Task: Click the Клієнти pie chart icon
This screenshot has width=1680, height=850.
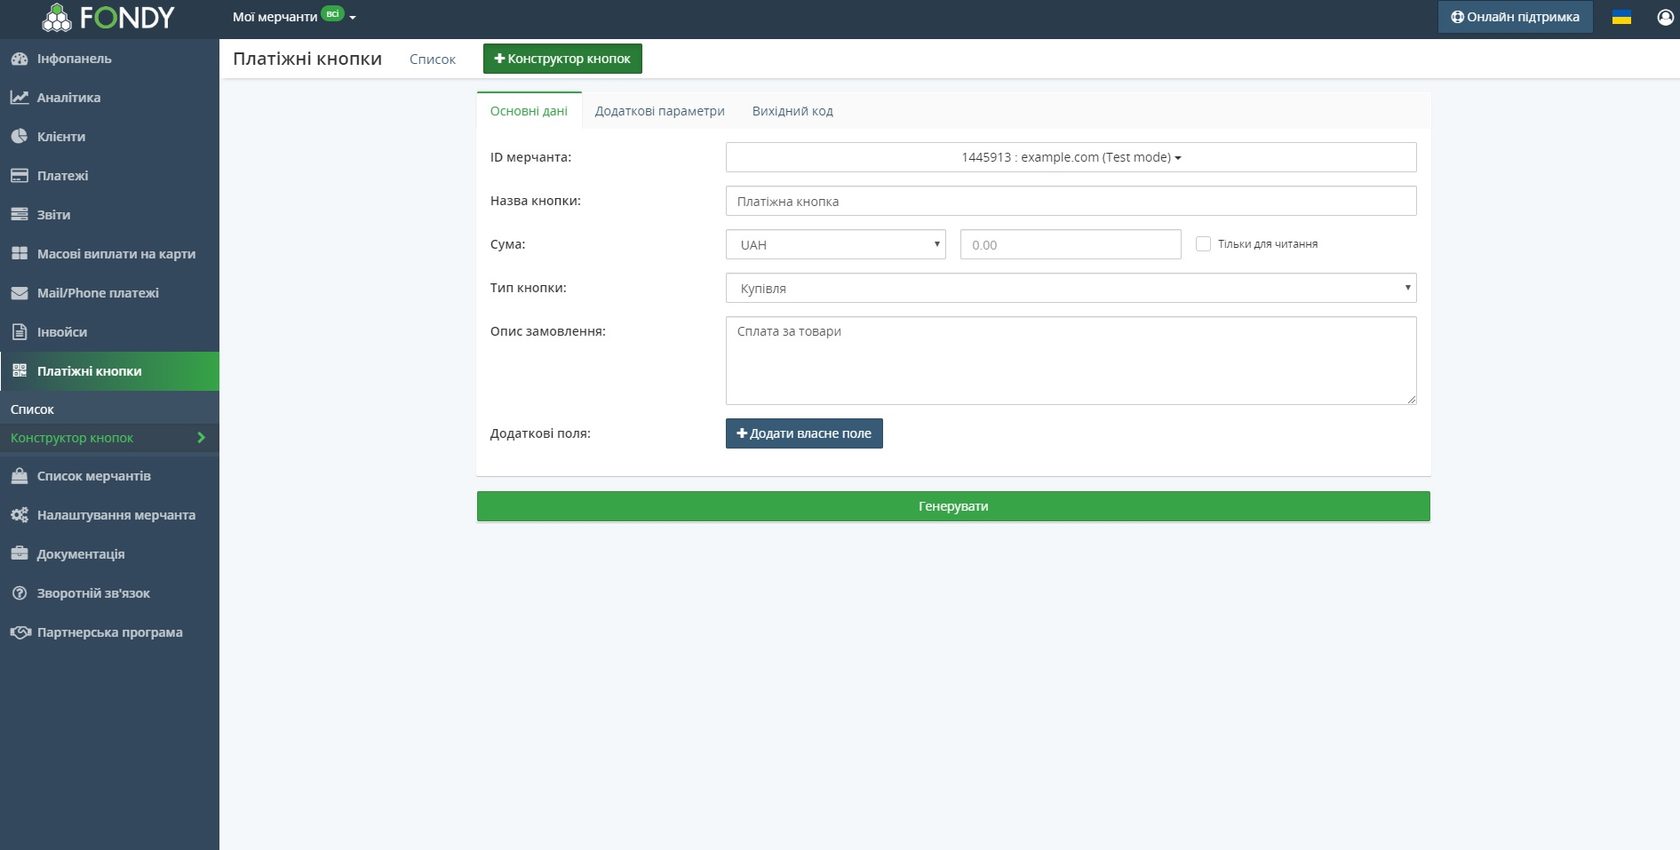Action: point(19,137)
